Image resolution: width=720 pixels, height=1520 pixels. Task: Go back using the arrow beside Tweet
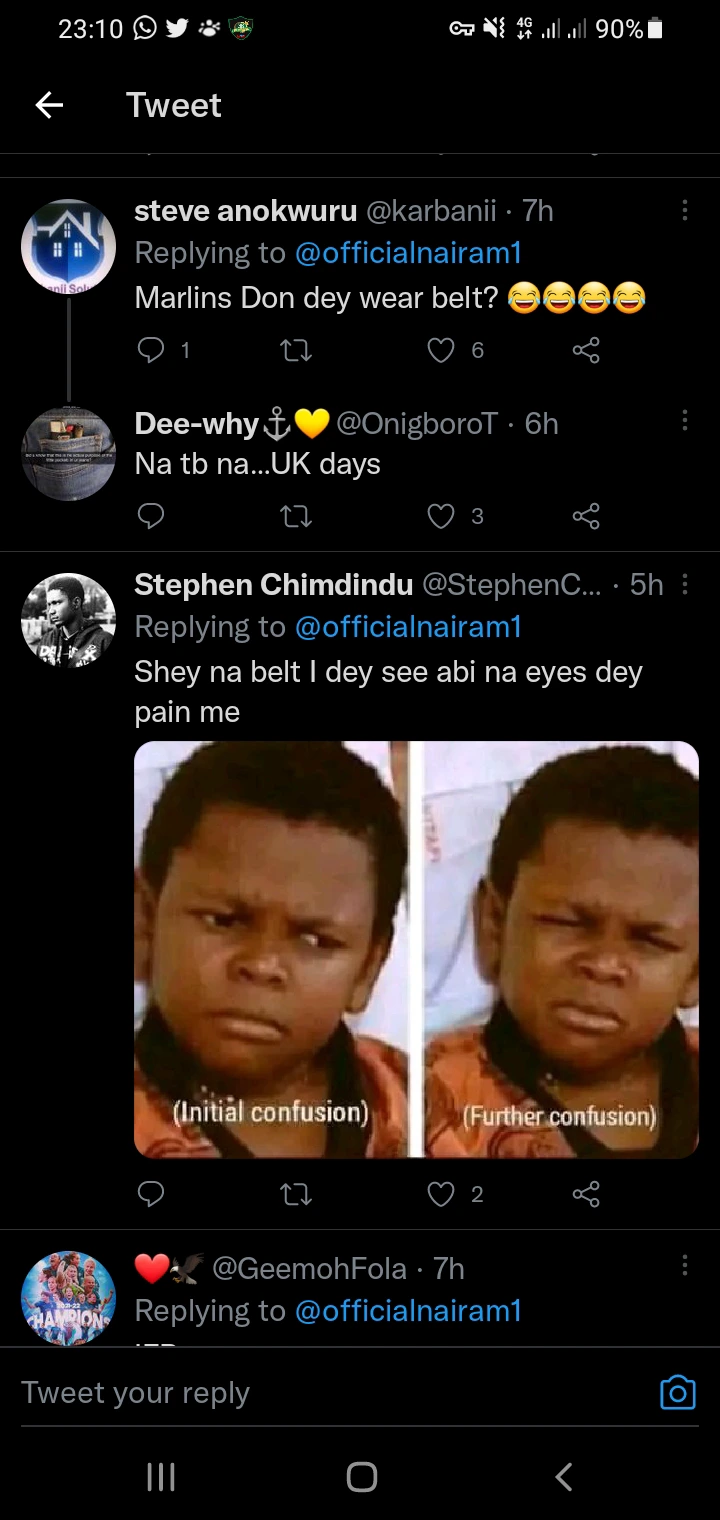(49, 105)
